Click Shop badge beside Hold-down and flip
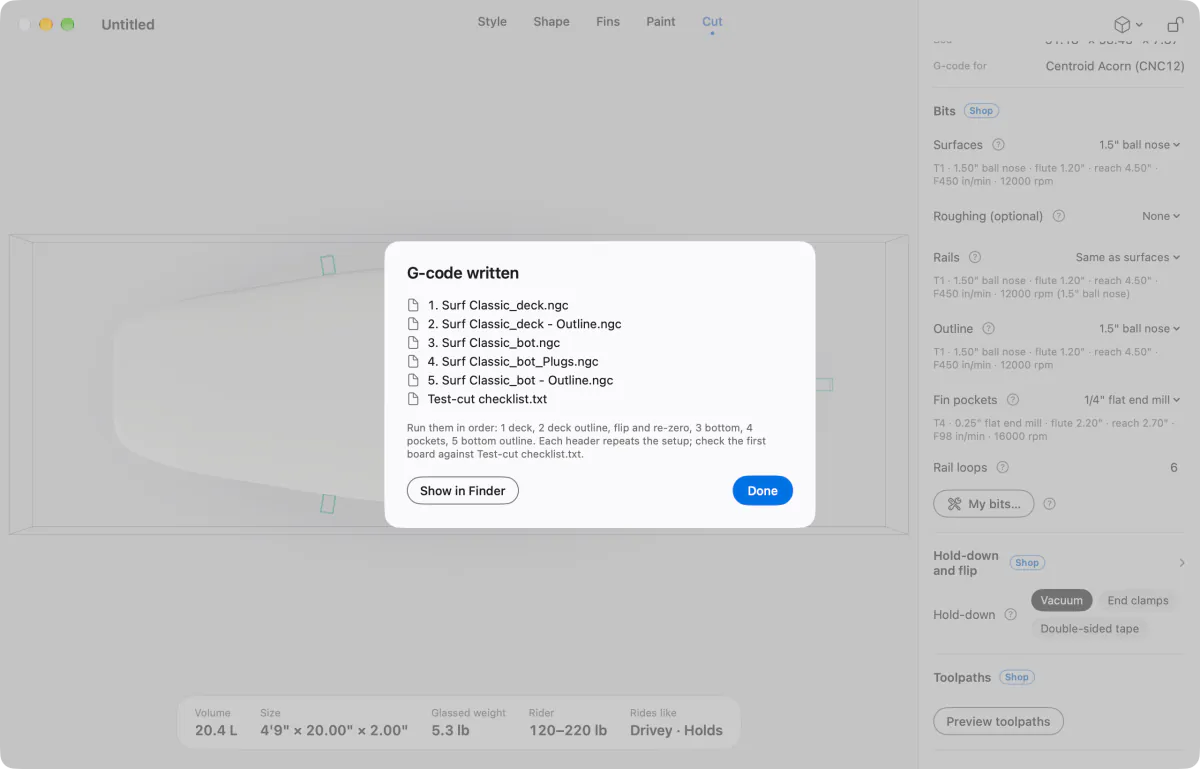1200x769 pixels. pyautogui.click(x=1027, y=563)
